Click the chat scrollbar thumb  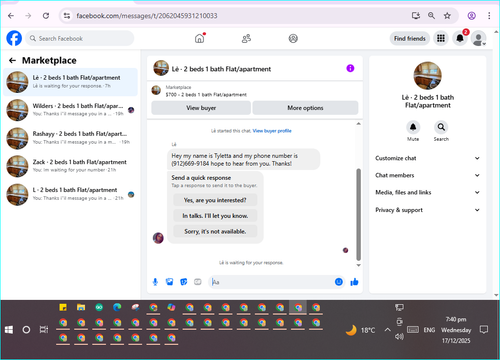(x=359, y=214)
